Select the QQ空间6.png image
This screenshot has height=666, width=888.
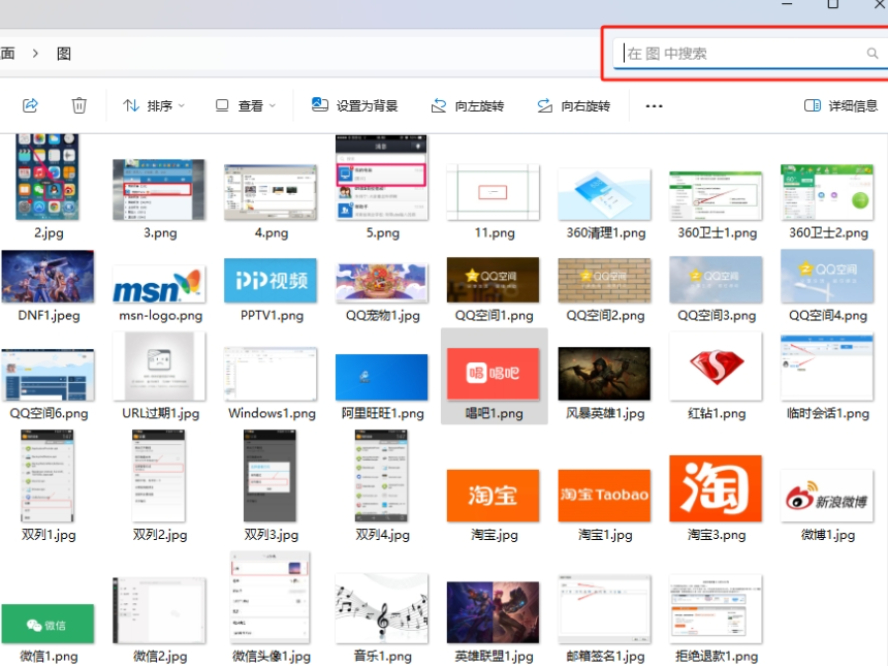[x=48, y=375]
